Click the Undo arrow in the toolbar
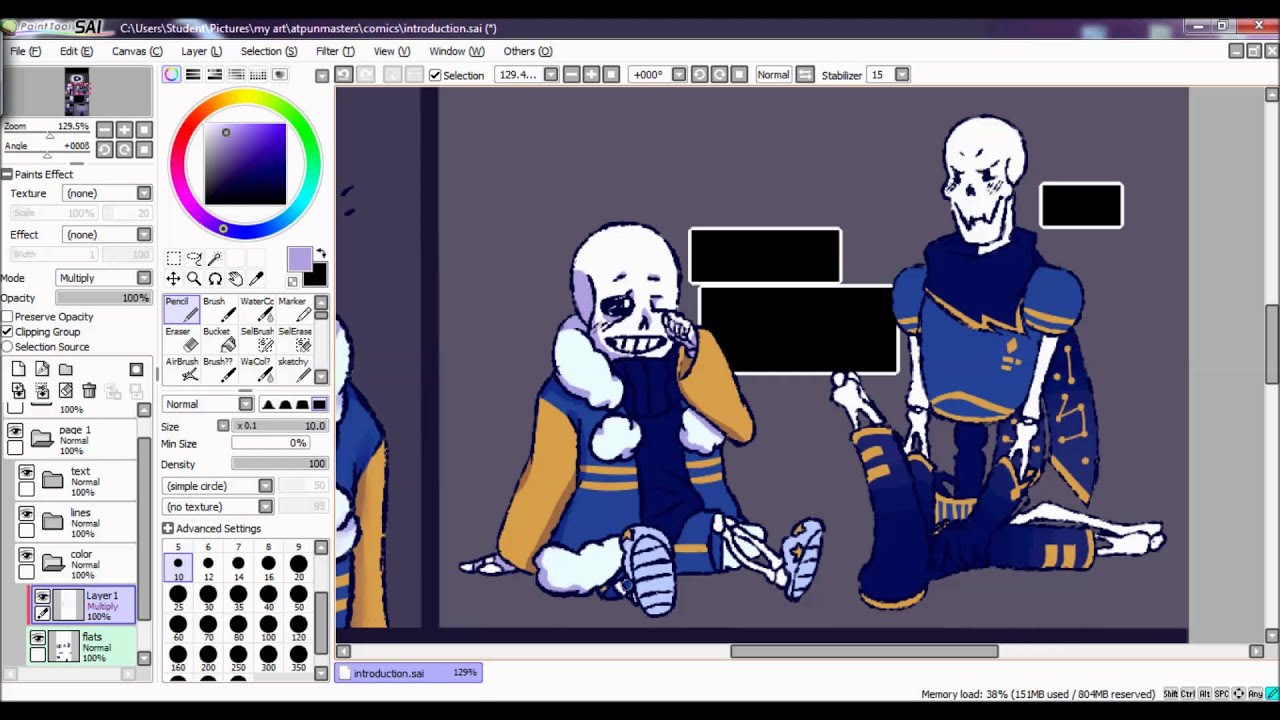Viewport: 1280px width, 720px height. tap(343, 74)
